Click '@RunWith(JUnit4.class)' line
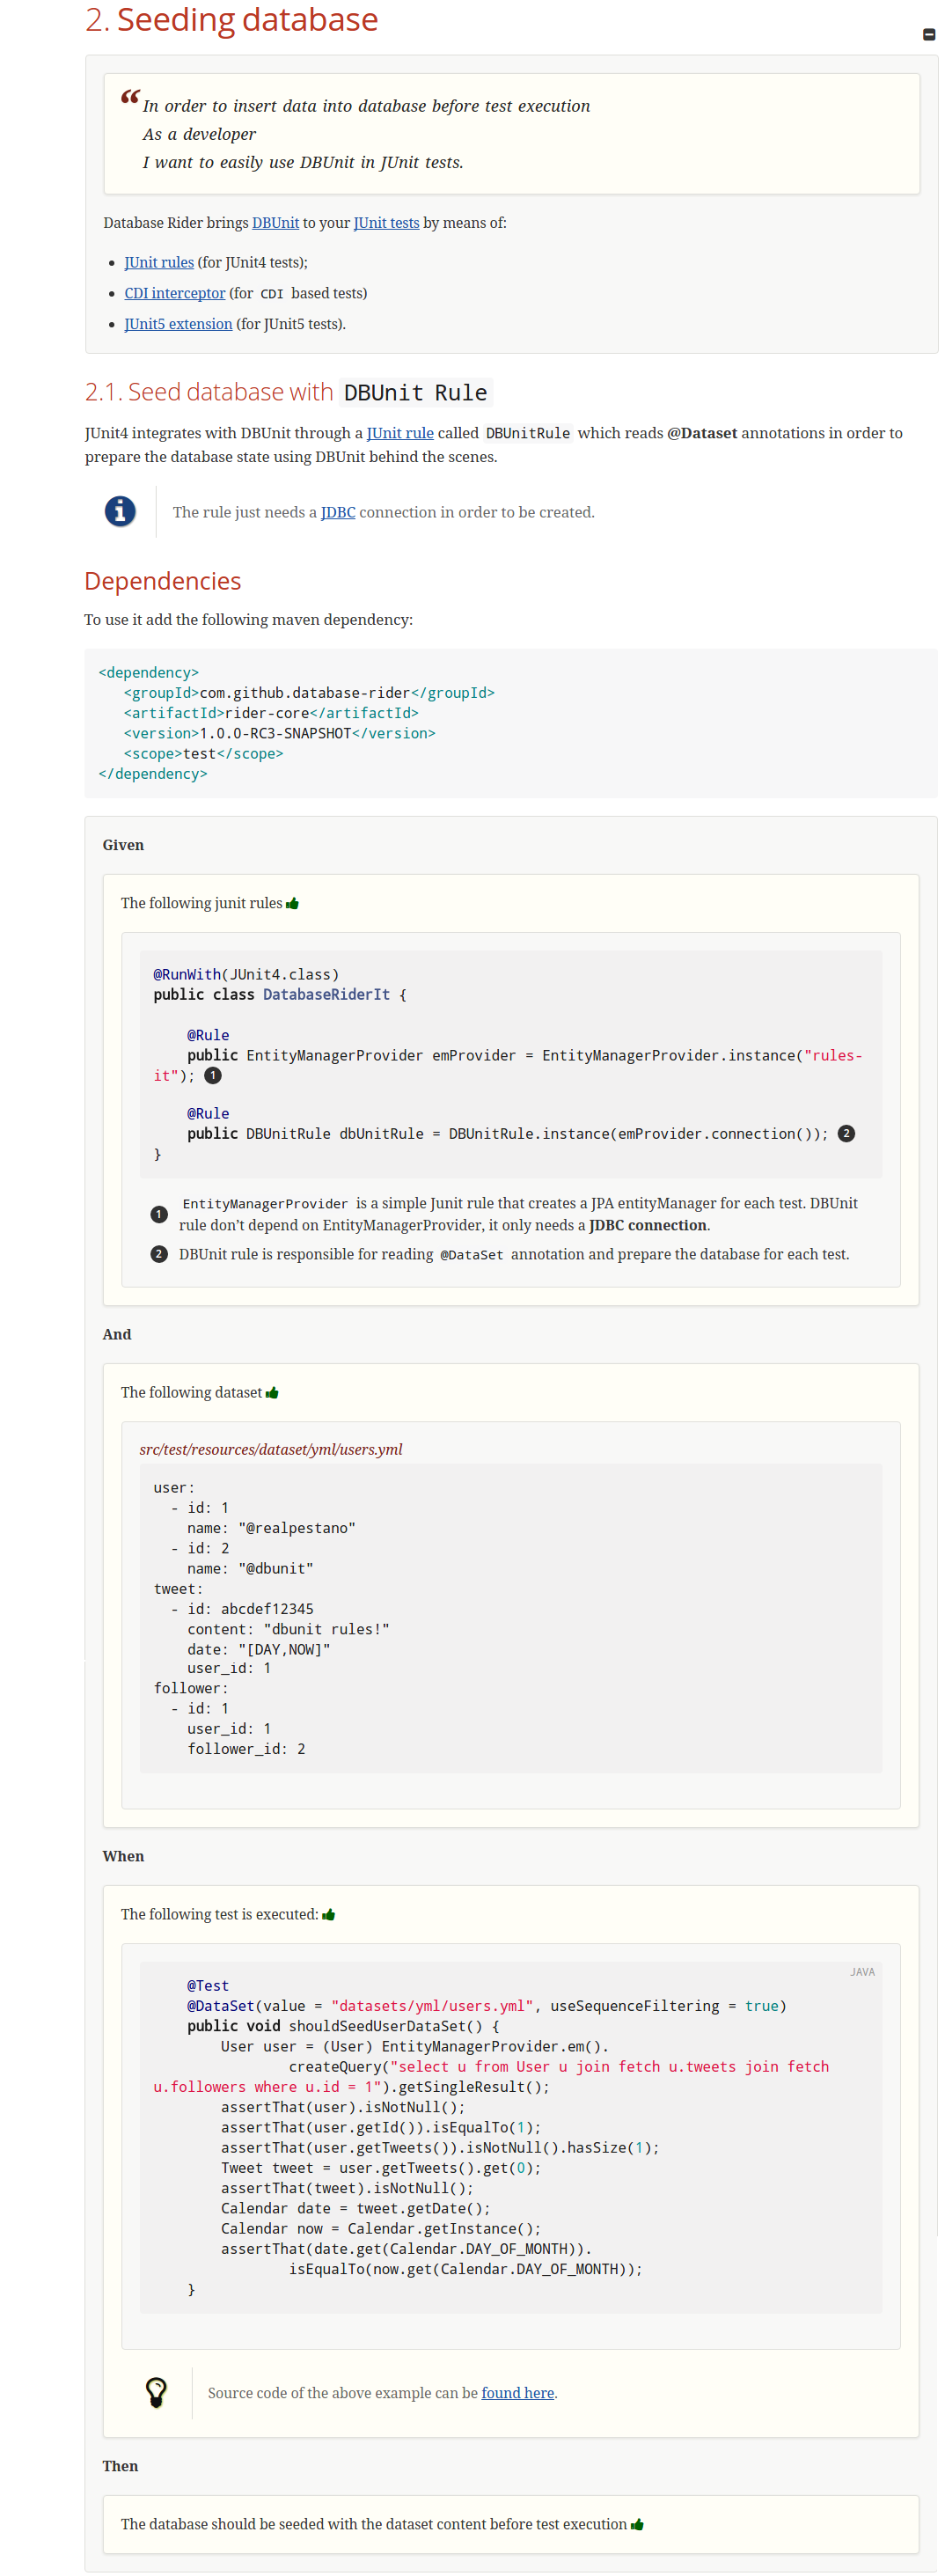The image size is (945, 2576). pyautogui.click(x=246, y=975)
